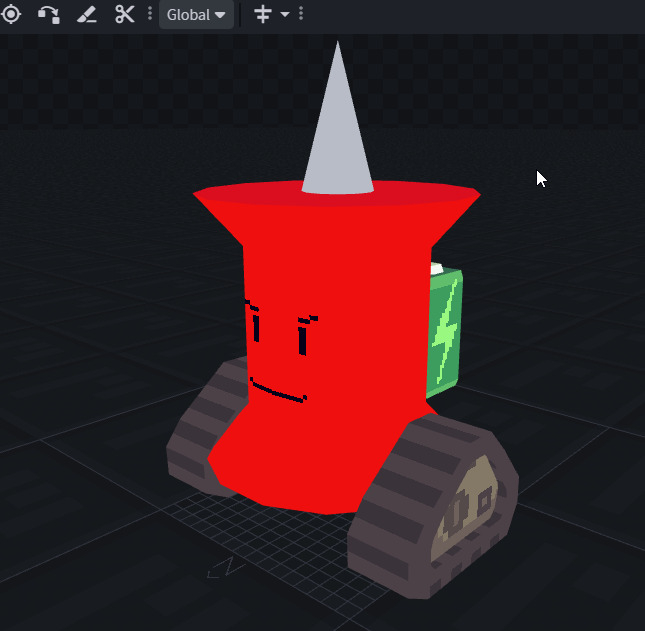This screenshot has width=645, height=631.
Task: Select the robot's pixelated smile
Action: pyautogui.click(x=277, y=391)
